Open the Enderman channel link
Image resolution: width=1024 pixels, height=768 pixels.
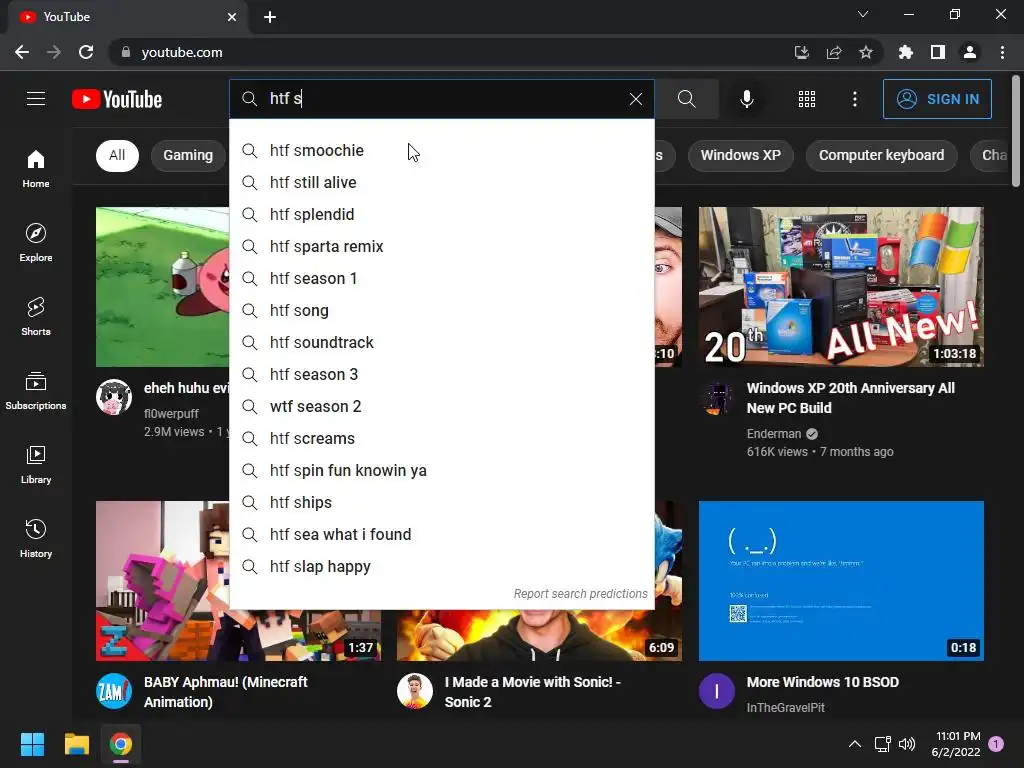[x=774, y=434]
